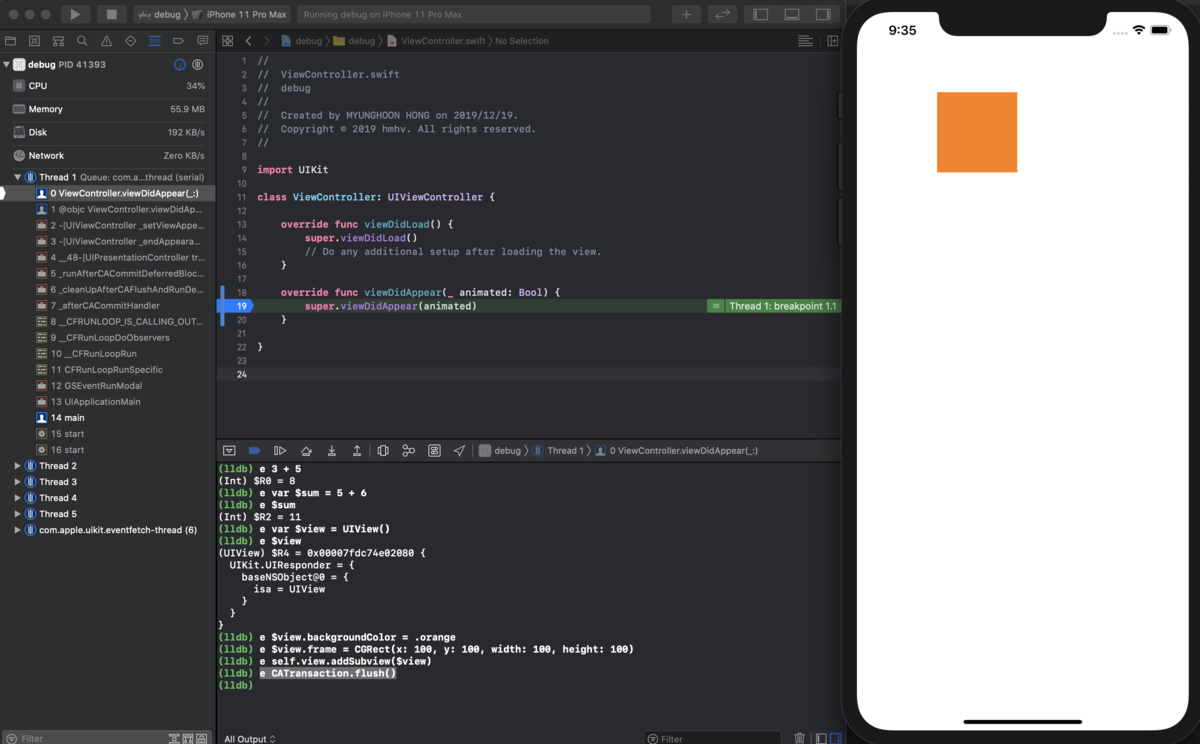Clear the console with trash icon
Image resolution: width=1200 pixels, height=744 pixels.
coord(799,738)
